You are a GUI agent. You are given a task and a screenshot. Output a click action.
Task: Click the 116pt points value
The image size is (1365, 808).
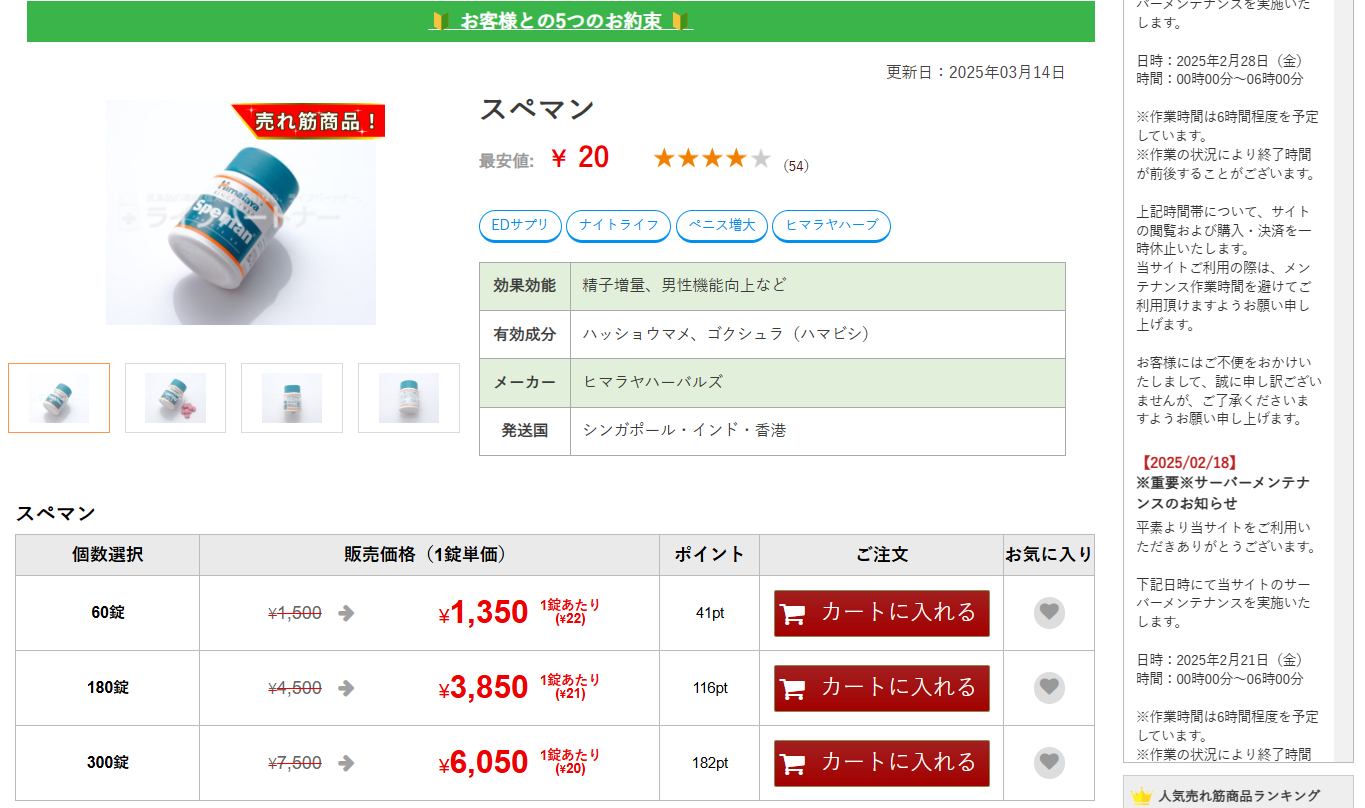[x=710, y=688]
